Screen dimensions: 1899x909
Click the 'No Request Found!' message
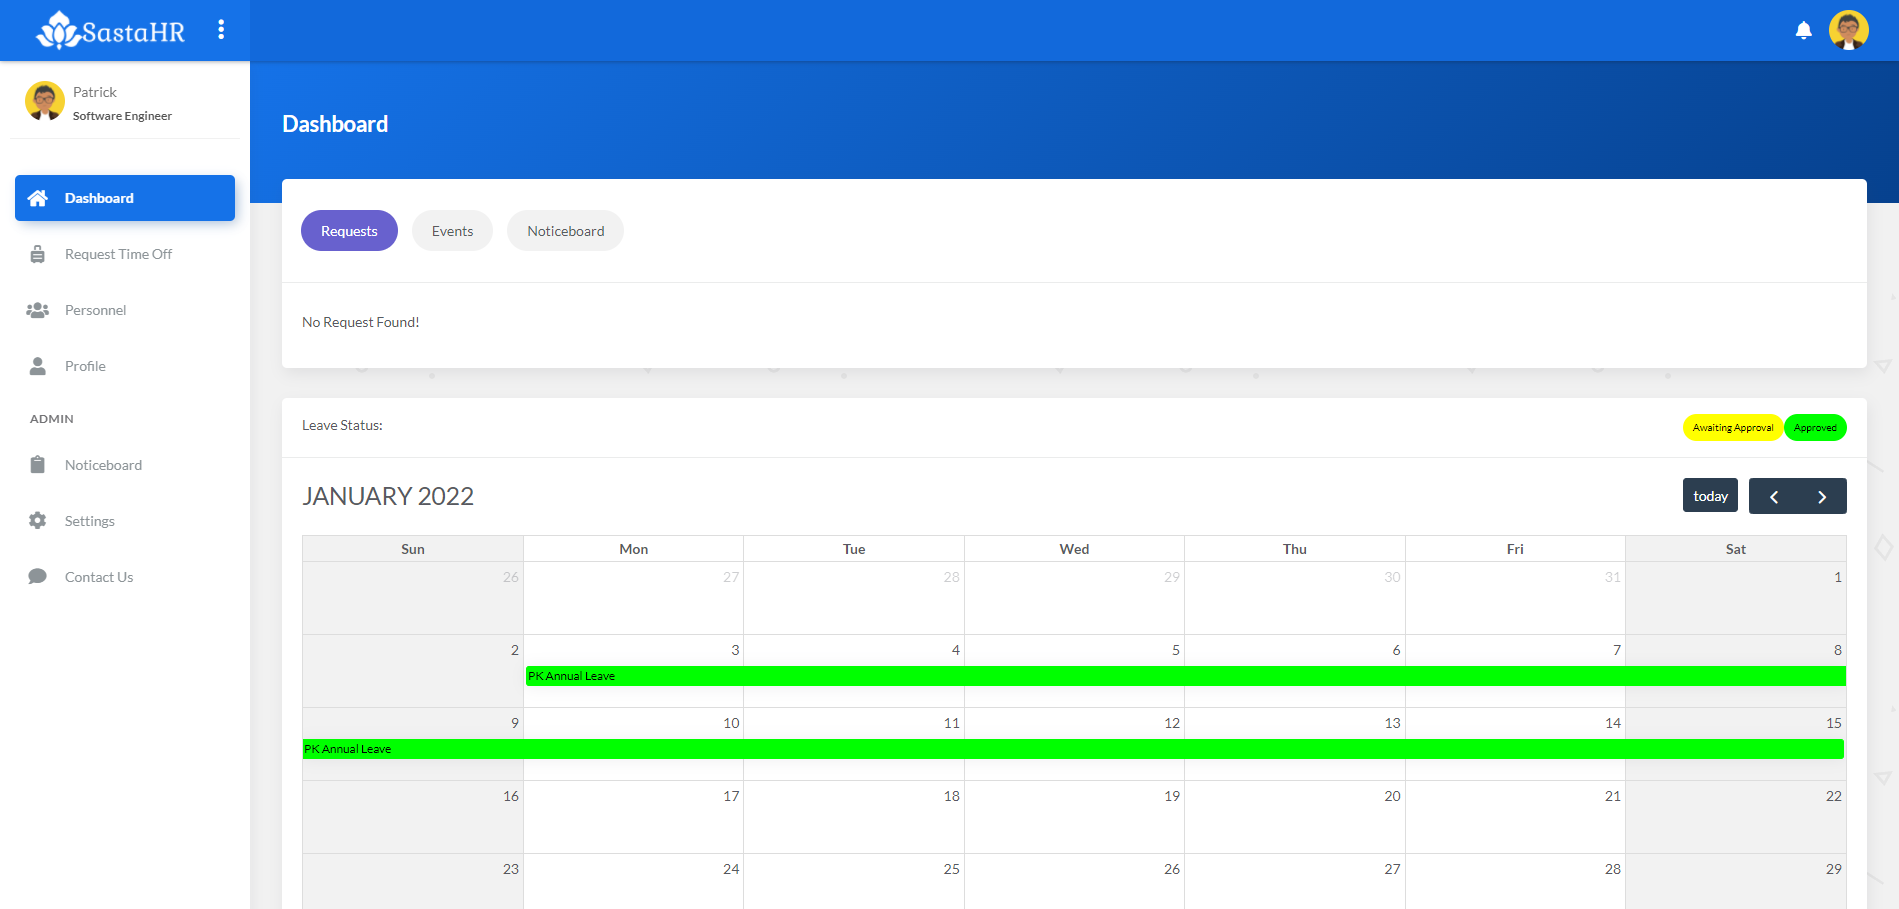[x=361, y=322]
